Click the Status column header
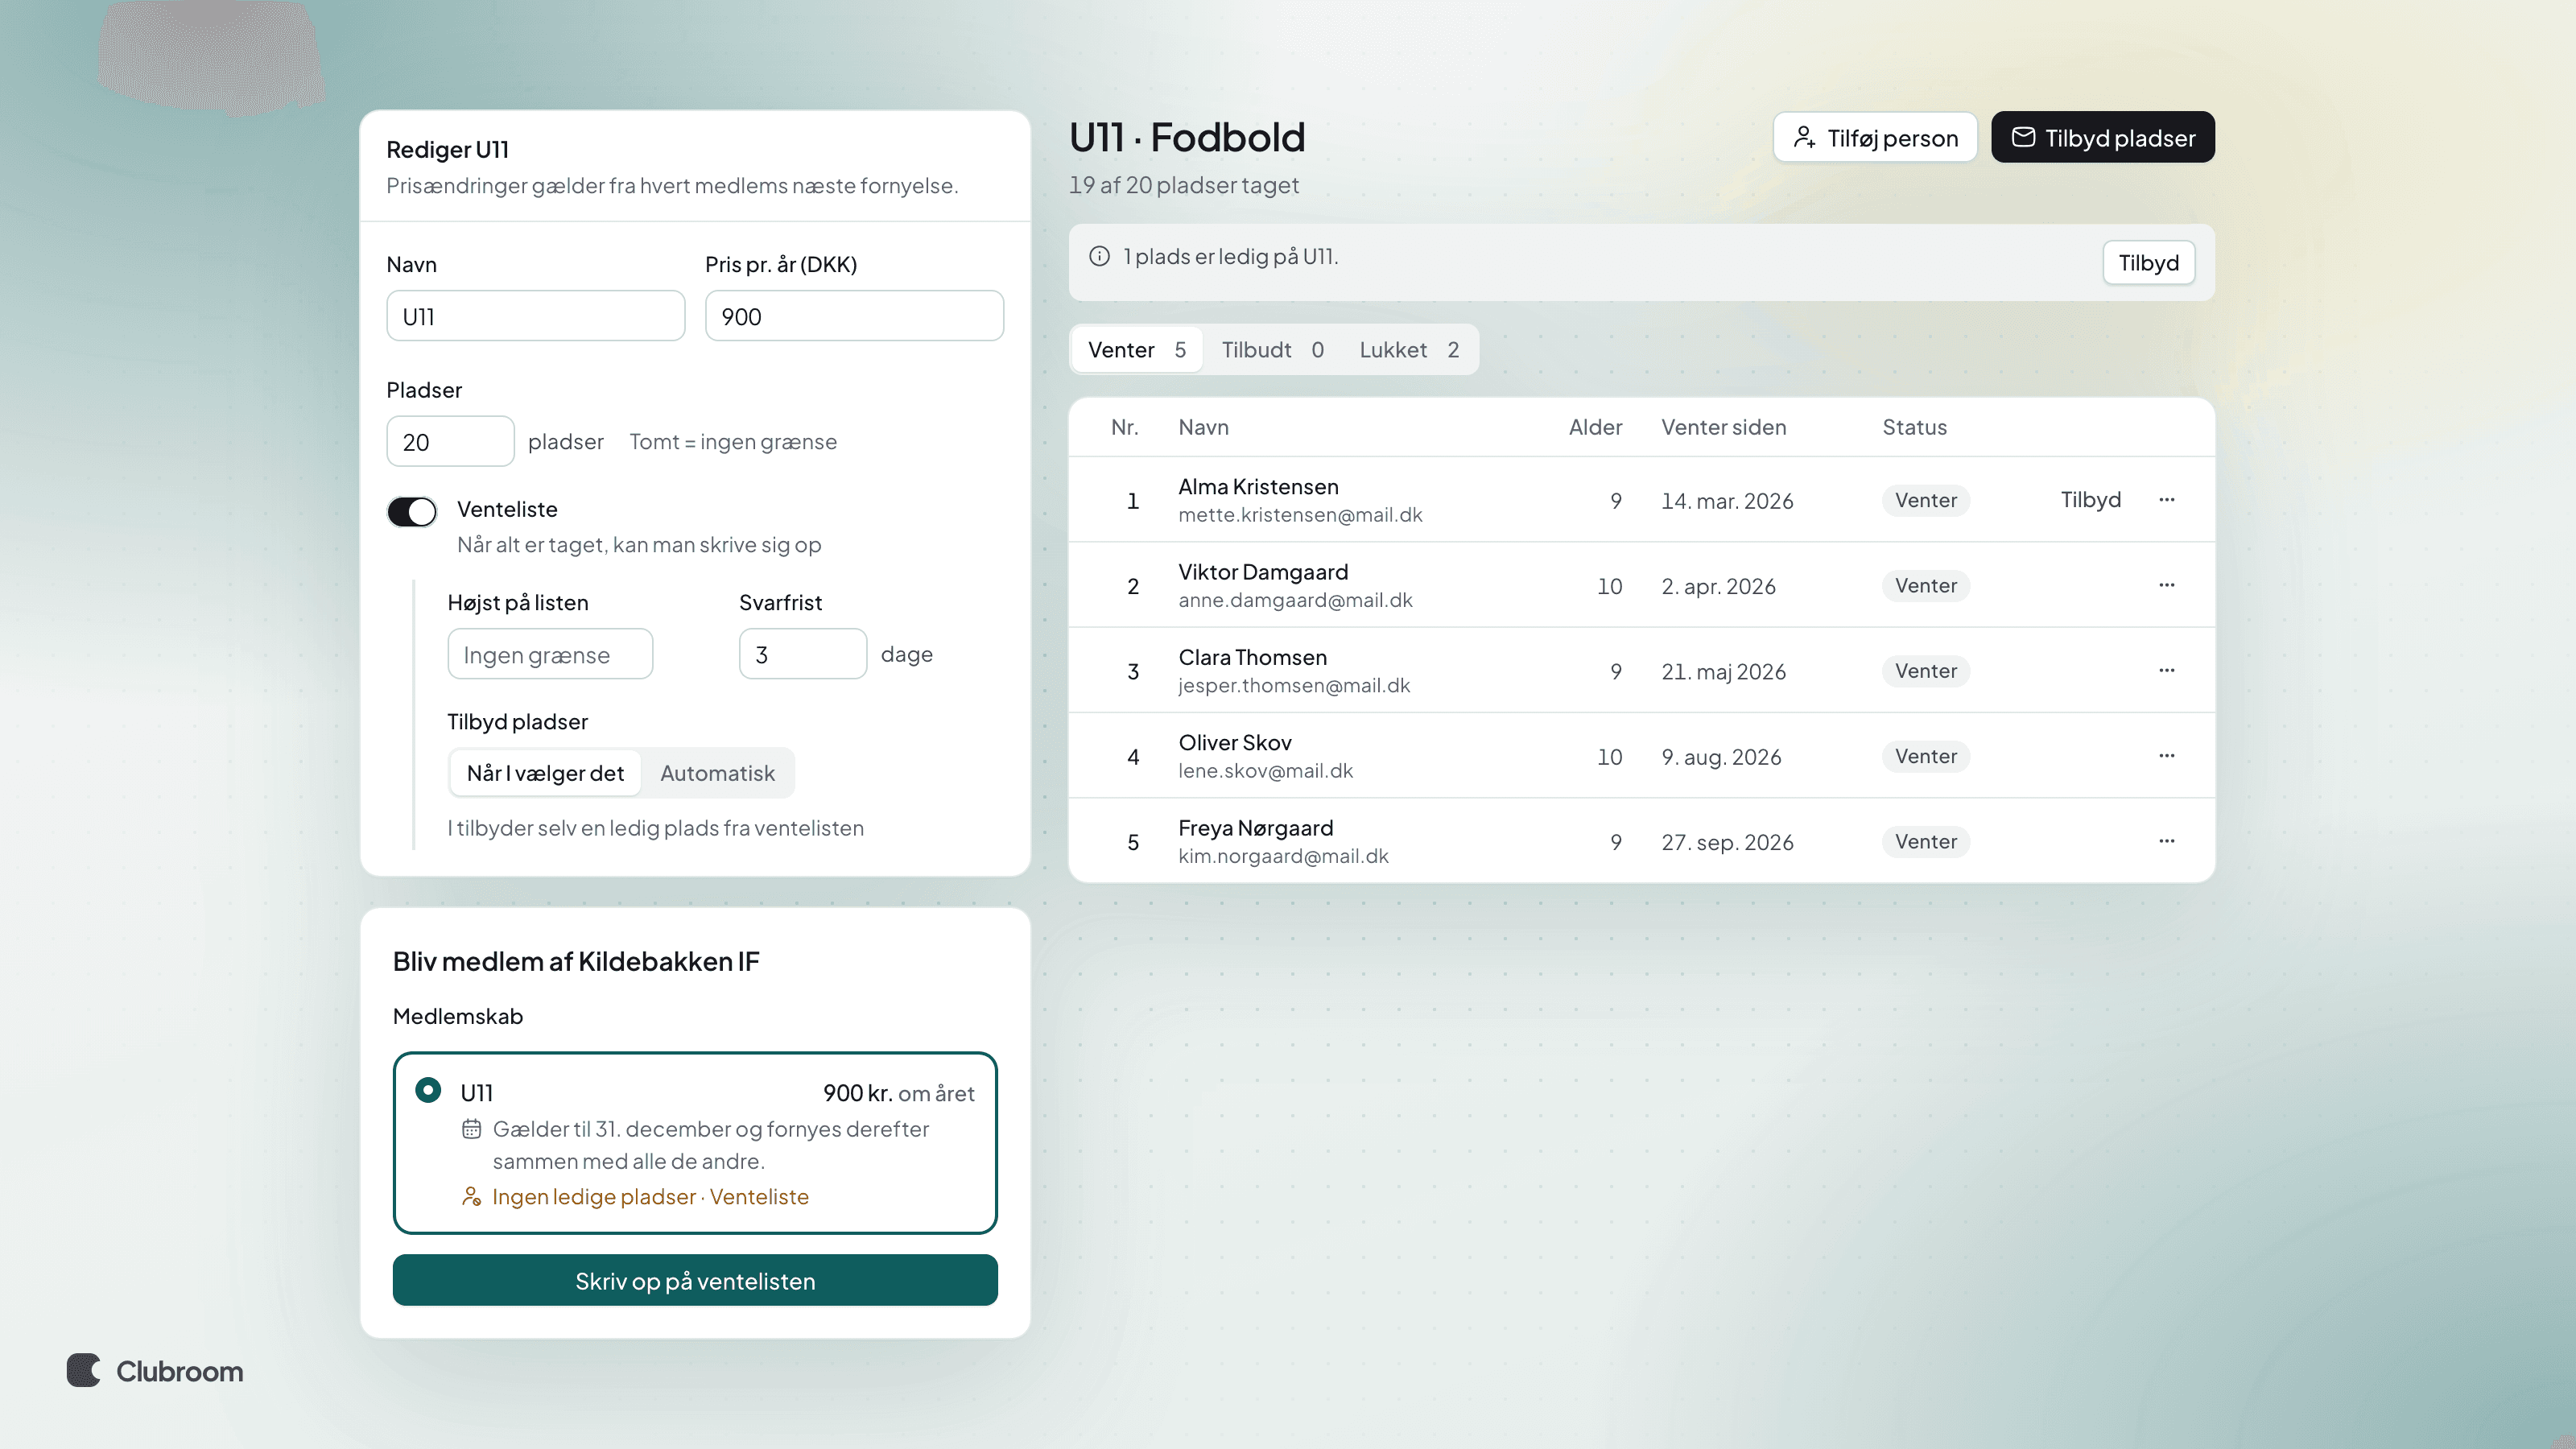2576x1449 pixels. pos(1914,427)
